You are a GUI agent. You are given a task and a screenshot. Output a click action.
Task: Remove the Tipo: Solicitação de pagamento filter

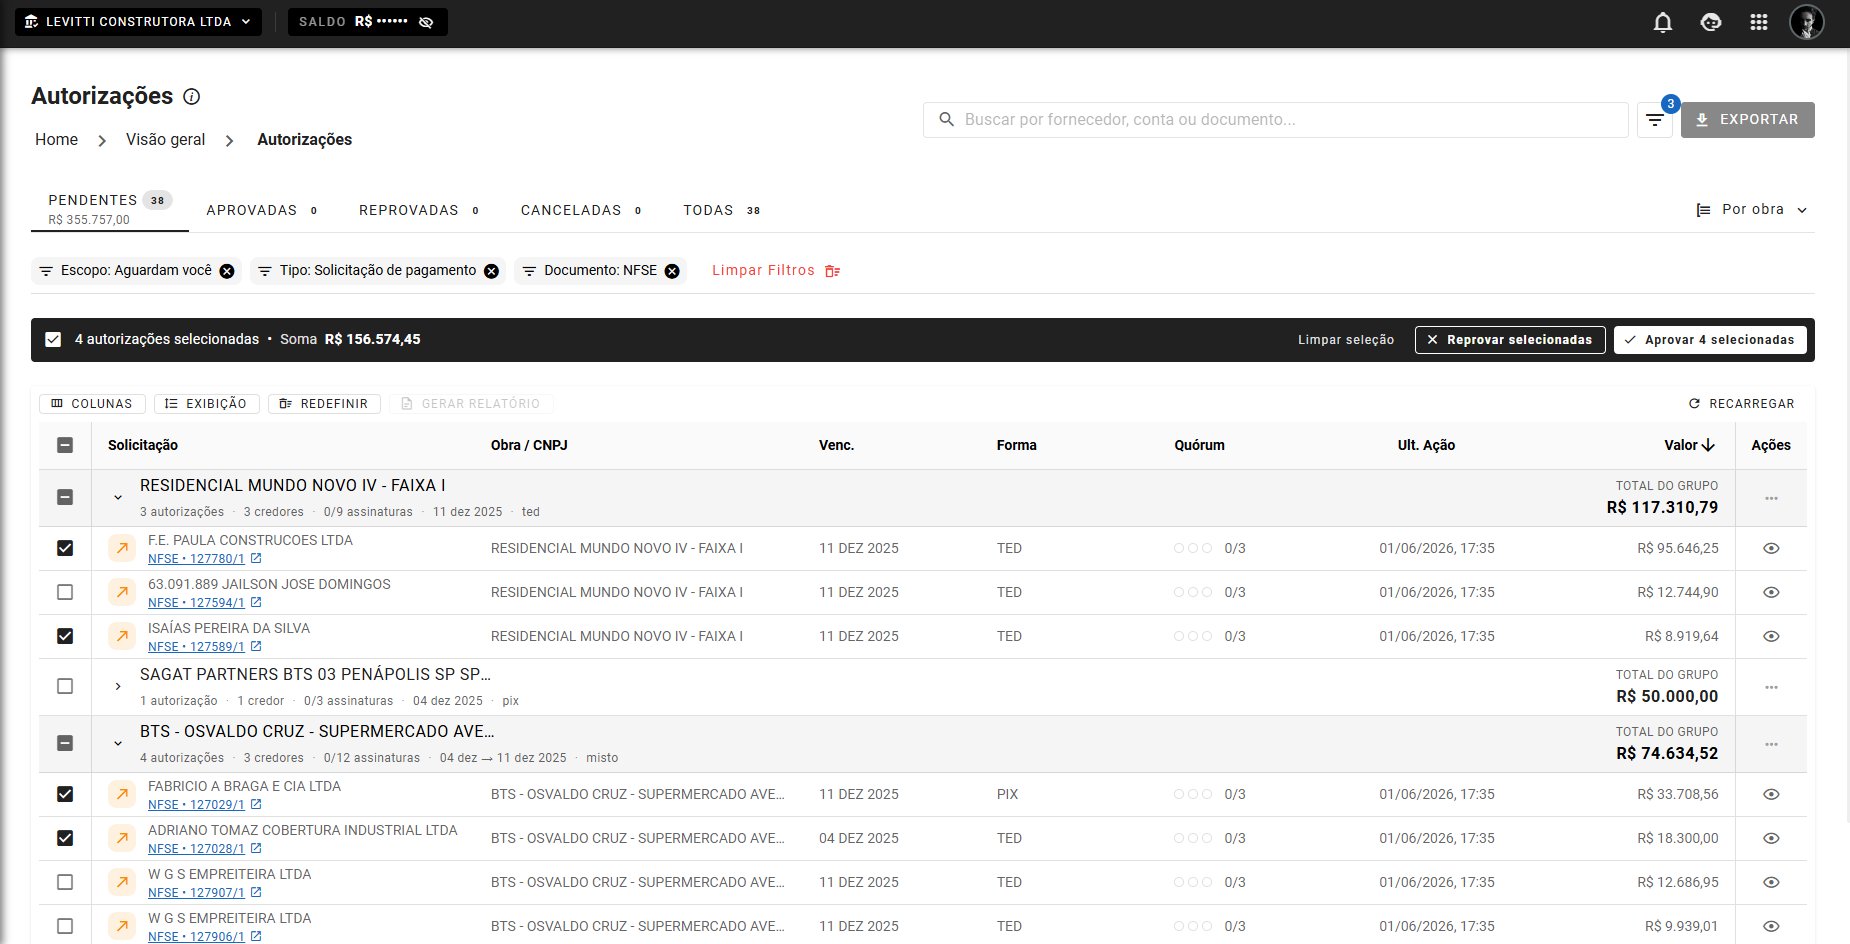[491, 271]
